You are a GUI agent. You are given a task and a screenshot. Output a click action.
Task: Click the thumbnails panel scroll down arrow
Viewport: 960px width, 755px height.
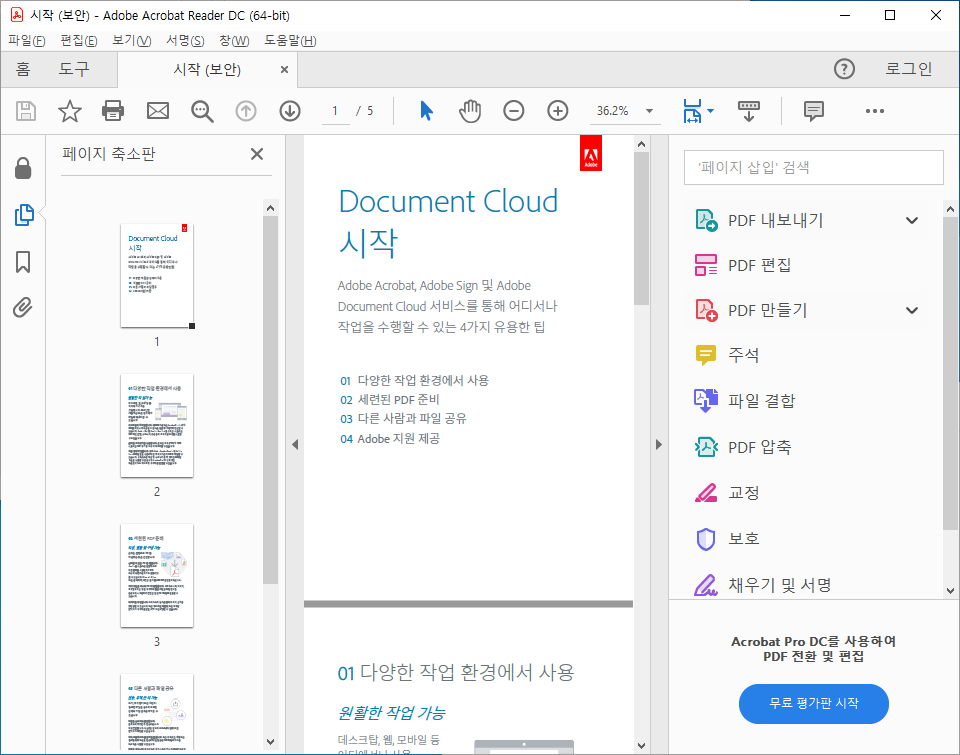[x=271, y=742]
